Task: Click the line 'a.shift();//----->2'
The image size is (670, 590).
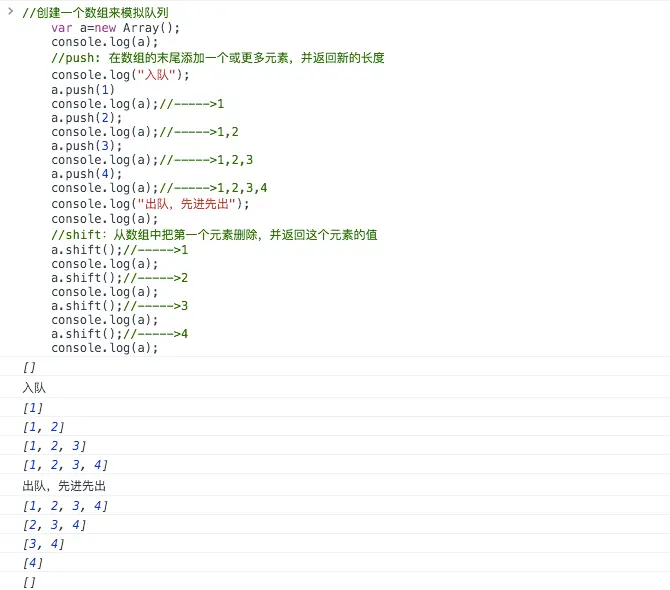Action: tap(120, 278)
